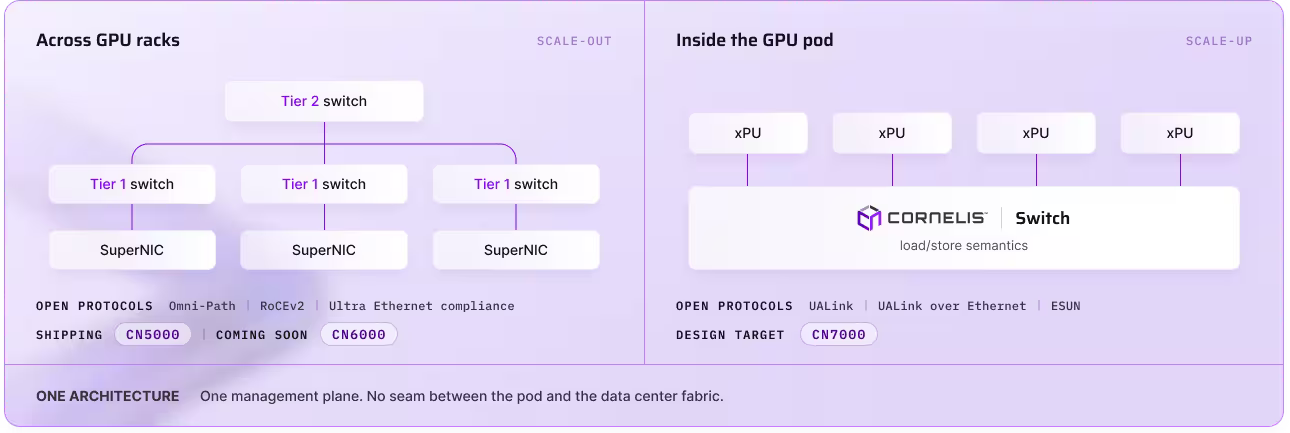This screenshot has width=1290, height=433.
Task: Select the Tier 2 switch box
Action: [324, 101]
